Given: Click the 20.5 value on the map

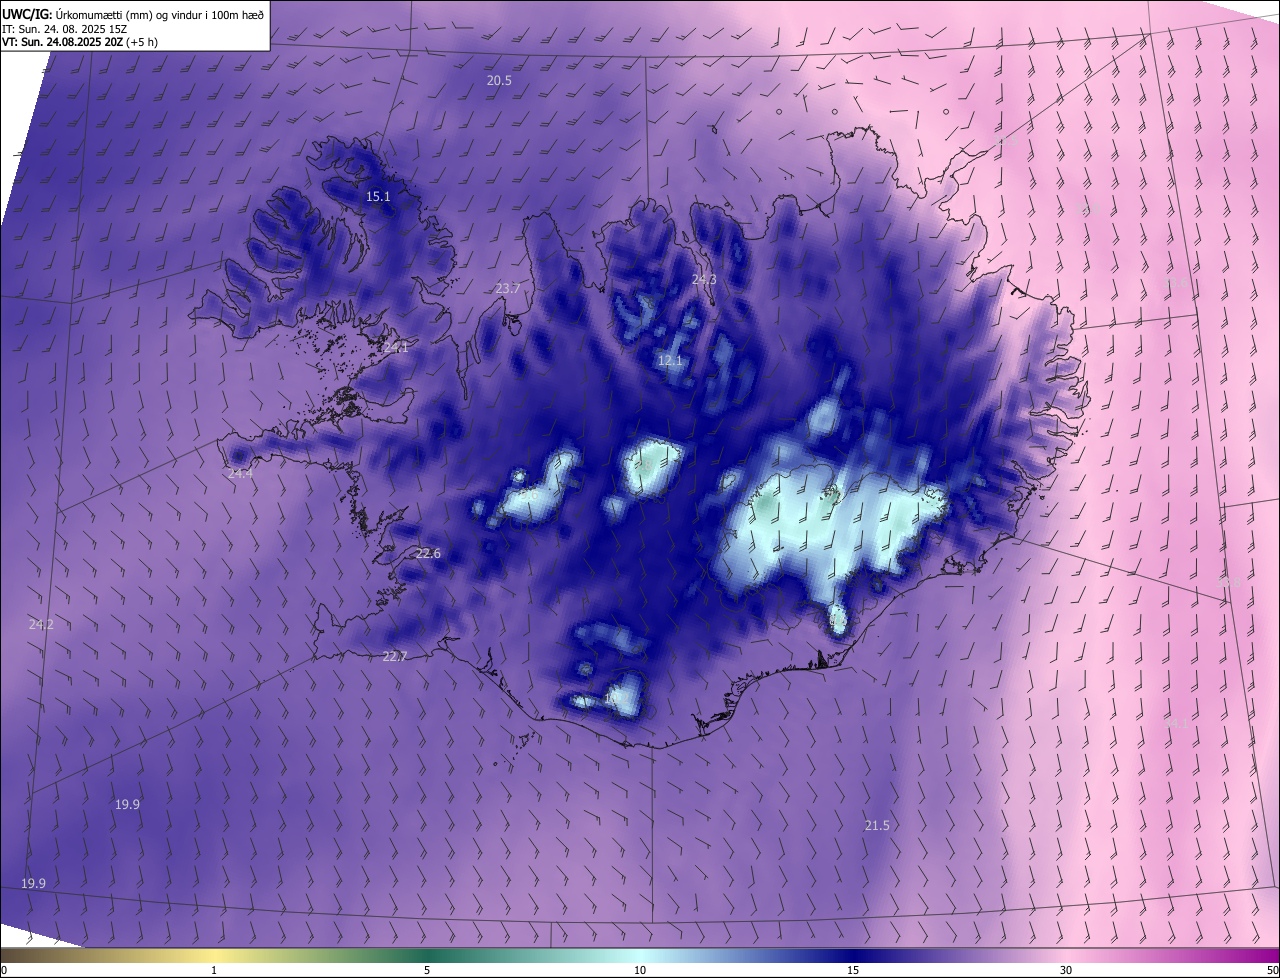Looking at the screenshot, I should pyautogui.click(x=499, y=81).
